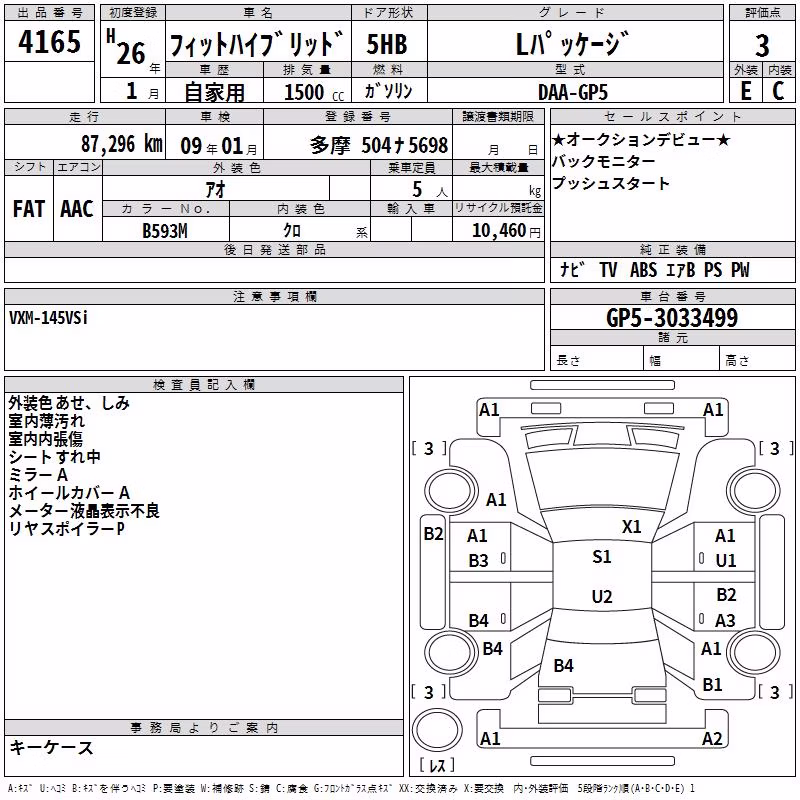The height and width of the screenshot is (800, 800).
Task: Select the exterior grade E
Action: [745, 91]
